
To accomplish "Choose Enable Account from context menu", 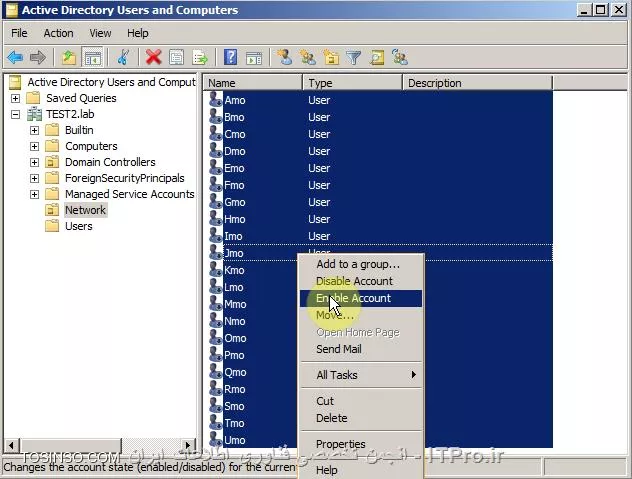I will [361, 298].
